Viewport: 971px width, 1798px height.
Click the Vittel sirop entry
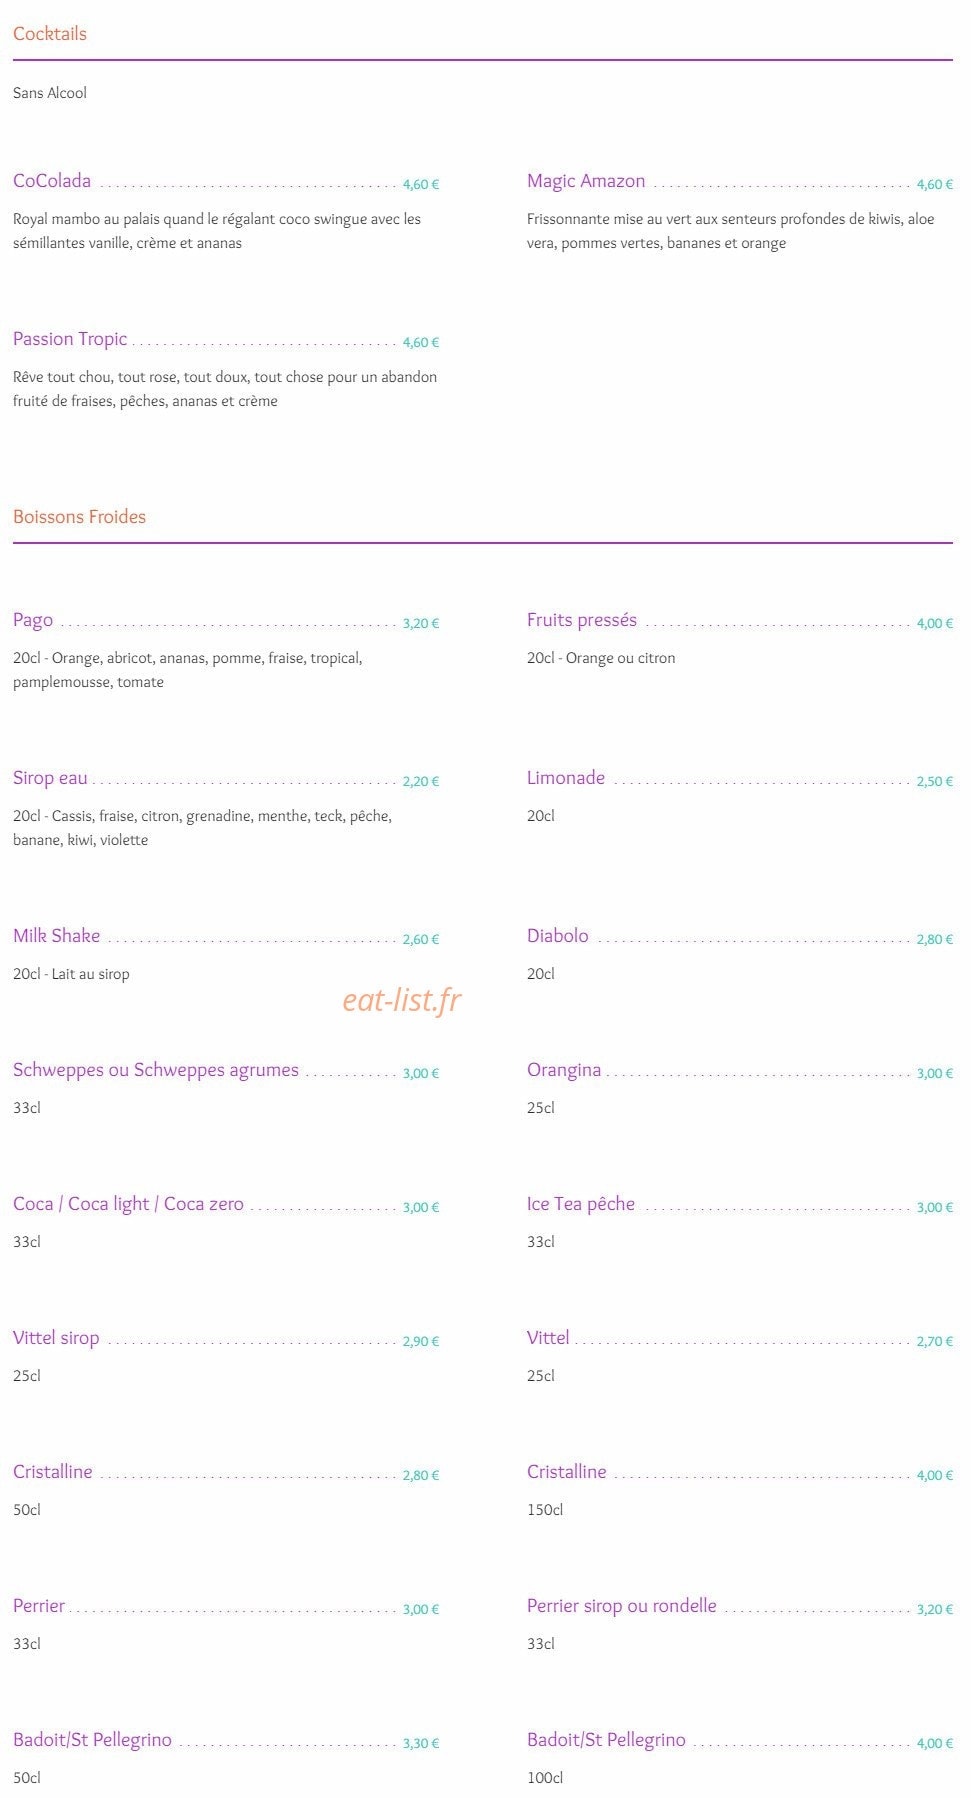(56, 1339)
